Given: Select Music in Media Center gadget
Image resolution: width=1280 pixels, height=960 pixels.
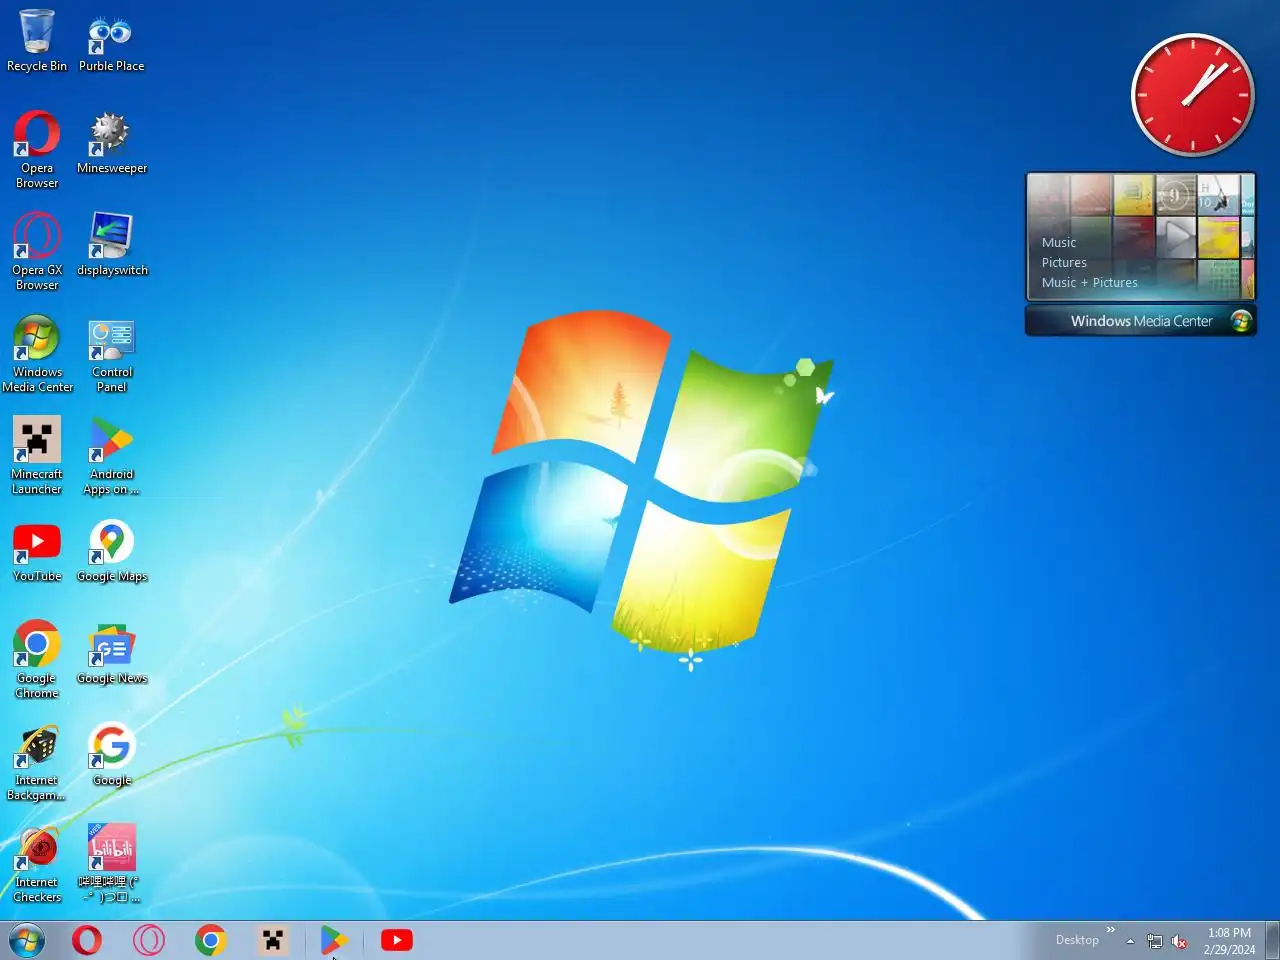Looking at the screenshot, I should tap(1059, 242).
